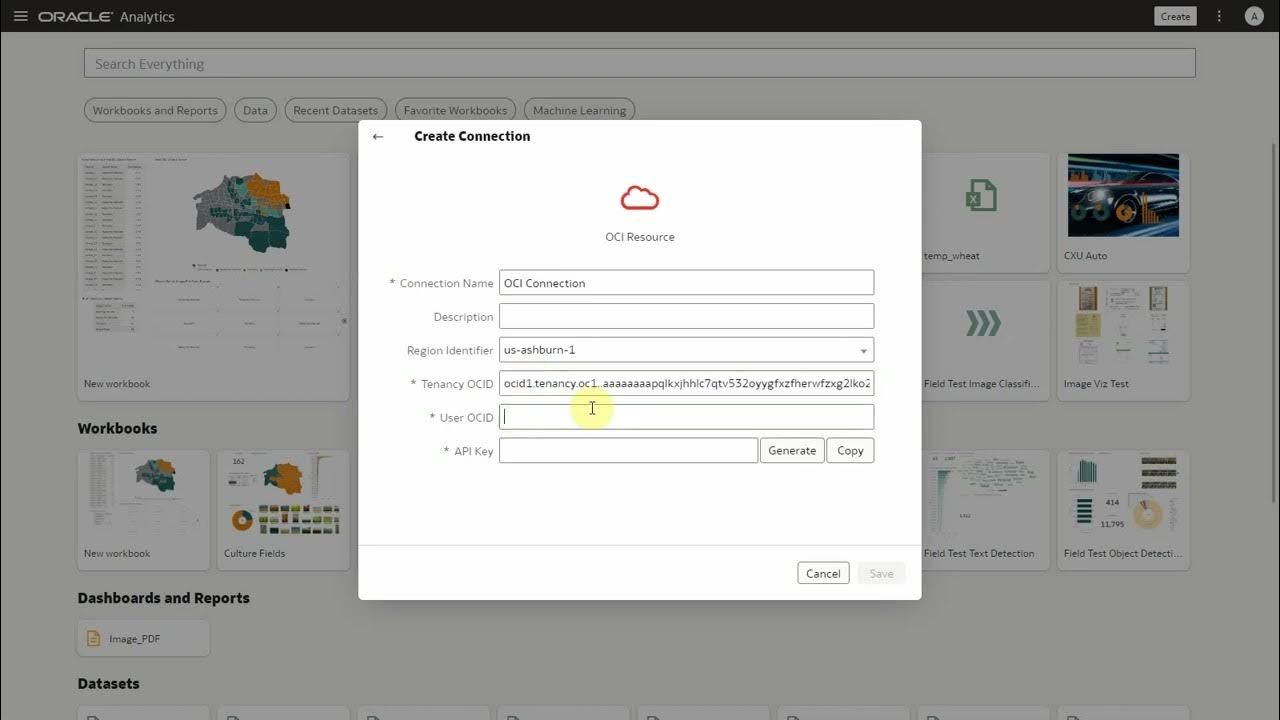The image size is (1280, 720).
Task: Select the Machine Learning filter chip
Action: click(x=579, y=110)
